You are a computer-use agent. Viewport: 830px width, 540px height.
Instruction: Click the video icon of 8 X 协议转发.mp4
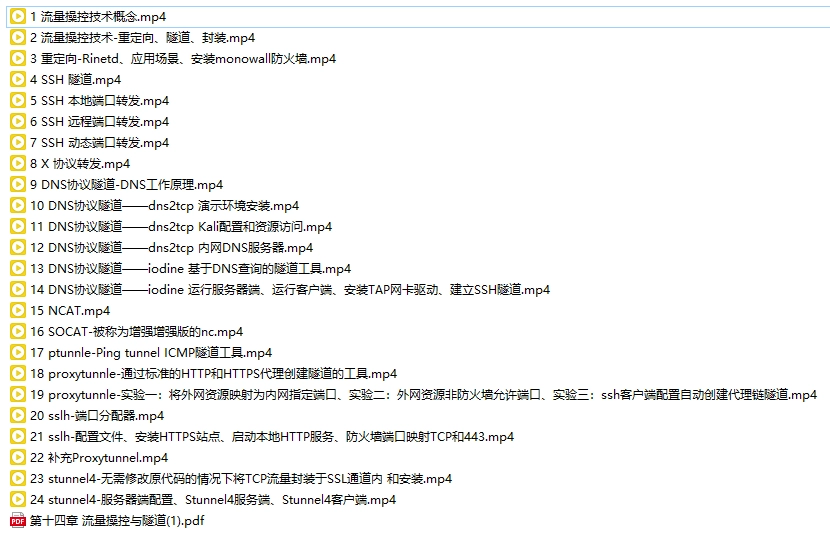pos(17,164)
